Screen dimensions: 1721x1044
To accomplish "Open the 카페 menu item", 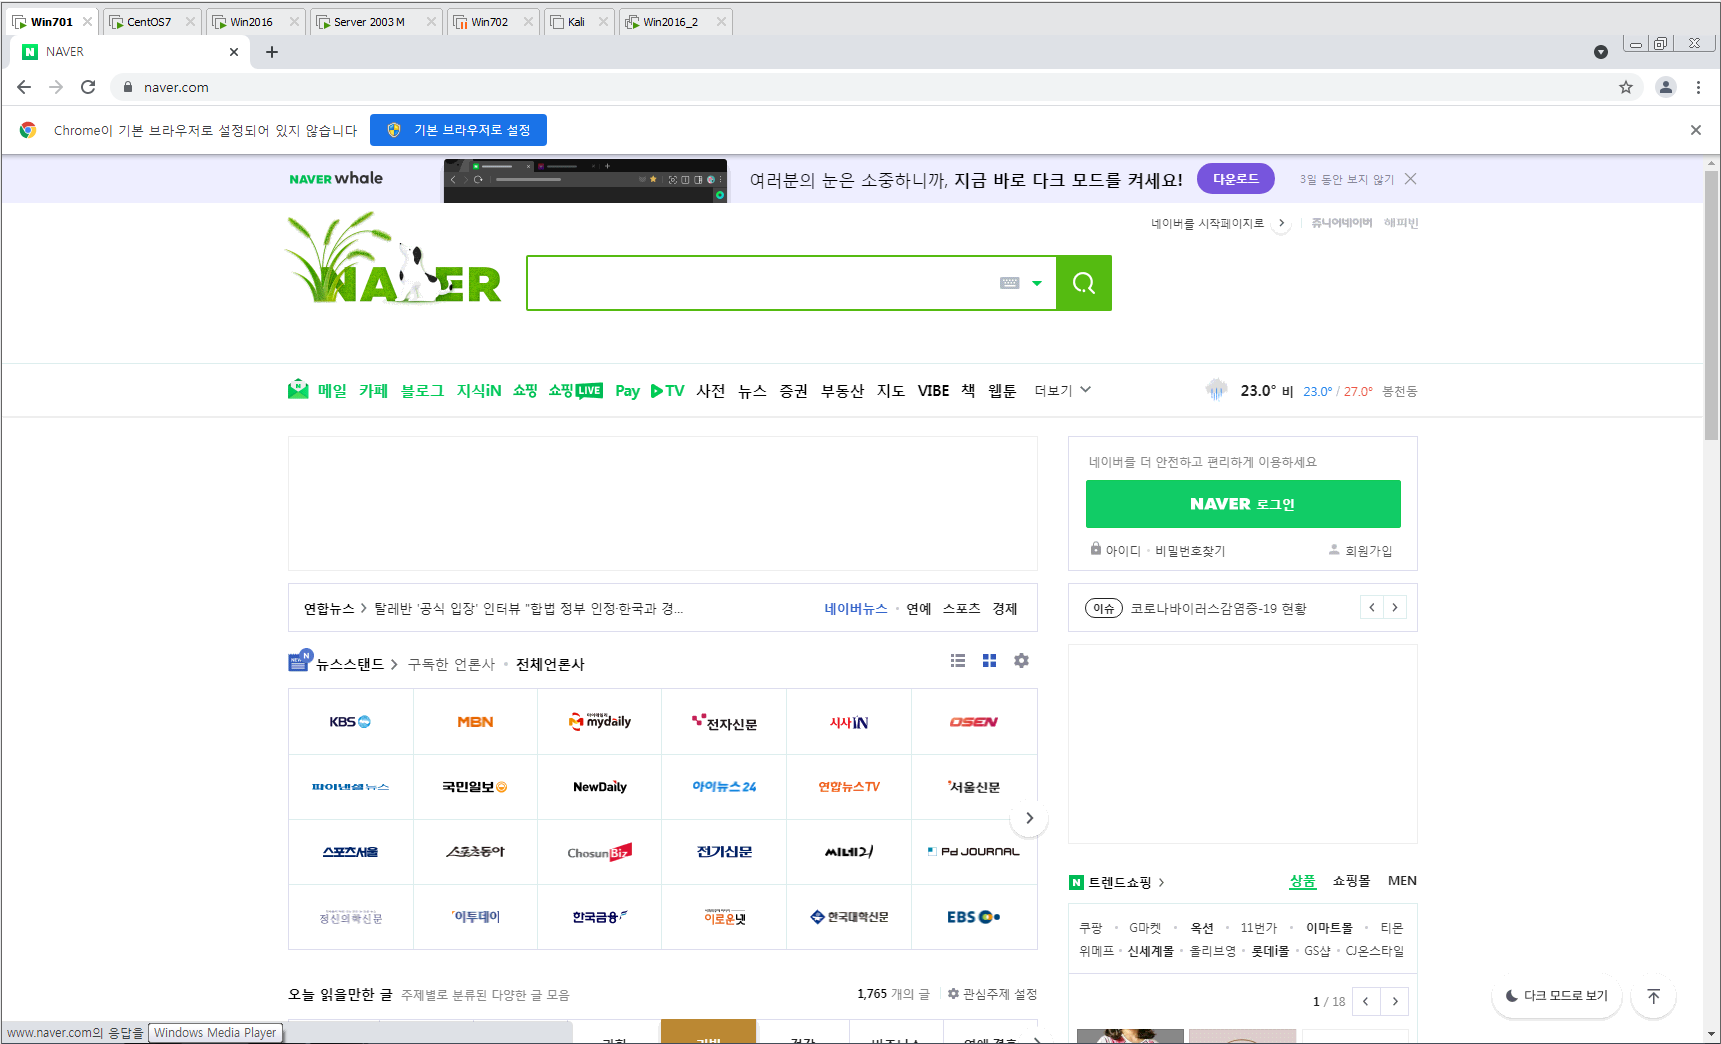I will click(x=373, y=390).
